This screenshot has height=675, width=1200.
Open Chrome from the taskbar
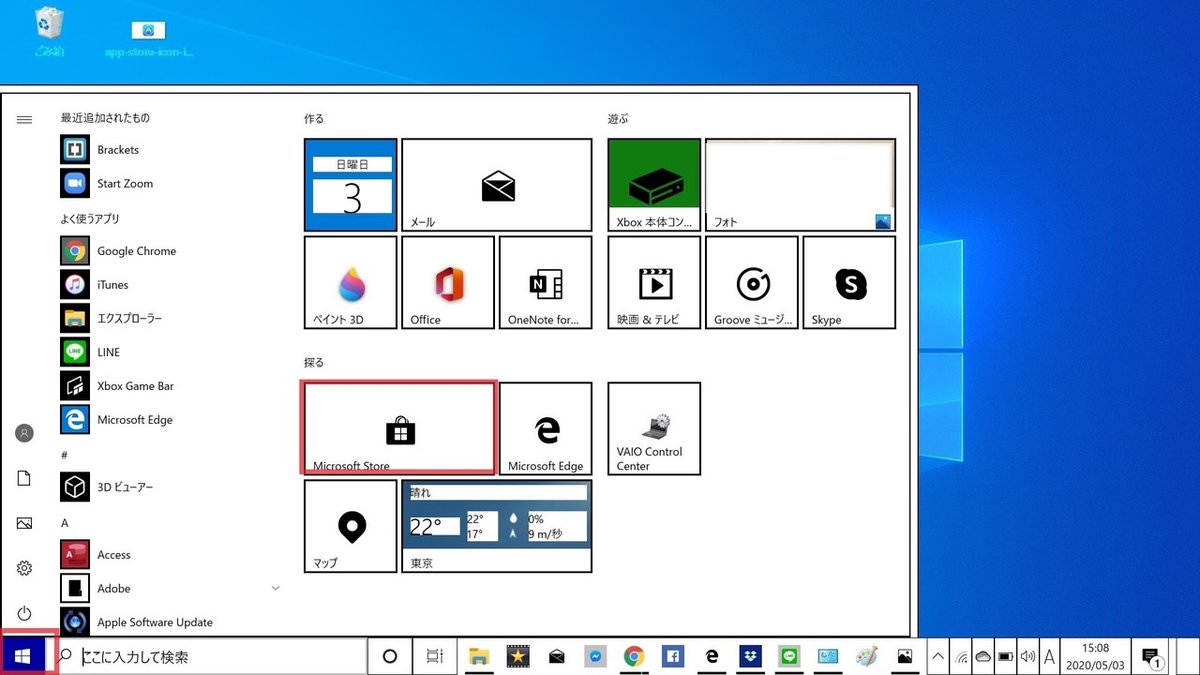point(633,657)
